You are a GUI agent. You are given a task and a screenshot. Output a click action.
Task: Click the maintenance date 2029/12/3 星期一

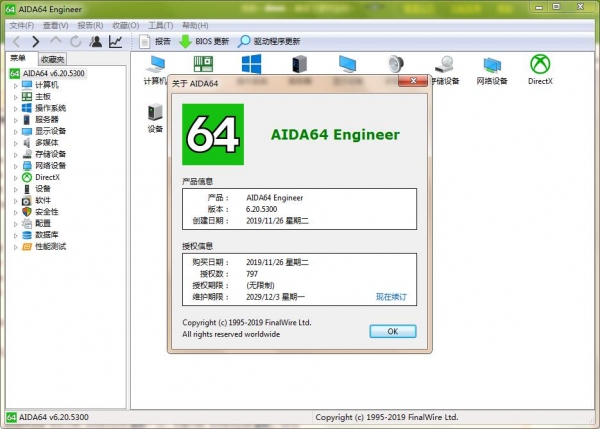[276, 297]
